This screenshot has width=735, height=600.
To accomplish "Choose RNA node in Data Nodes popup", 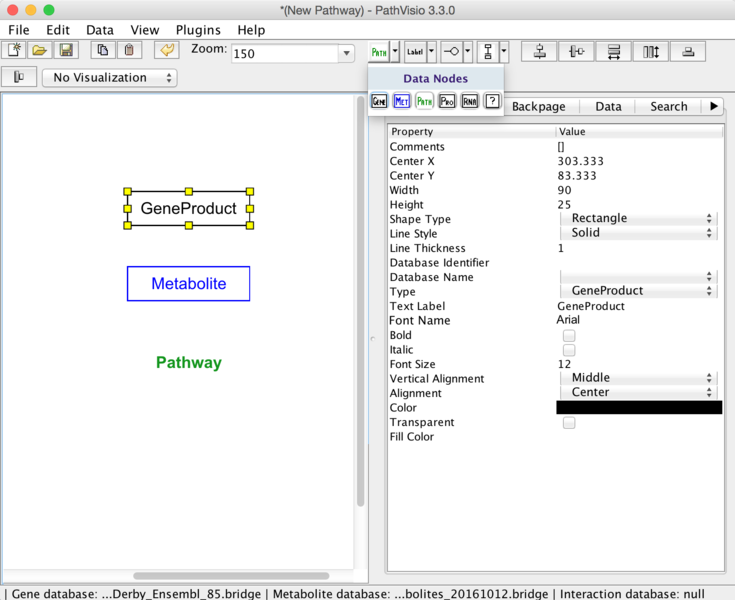I will tap(470, 101).
